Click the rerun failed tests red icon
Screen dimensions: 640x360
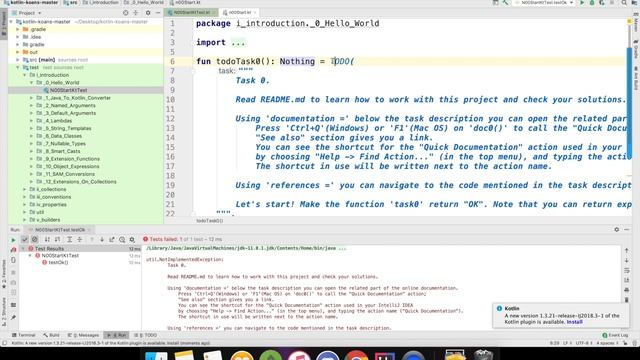[13, 249]
